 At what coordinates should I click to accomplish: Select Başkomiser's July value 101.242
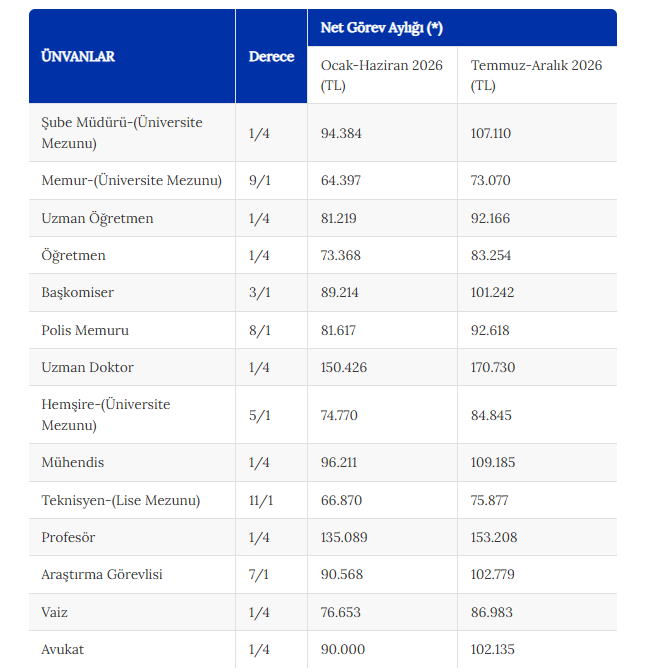(x=492, y=292)
